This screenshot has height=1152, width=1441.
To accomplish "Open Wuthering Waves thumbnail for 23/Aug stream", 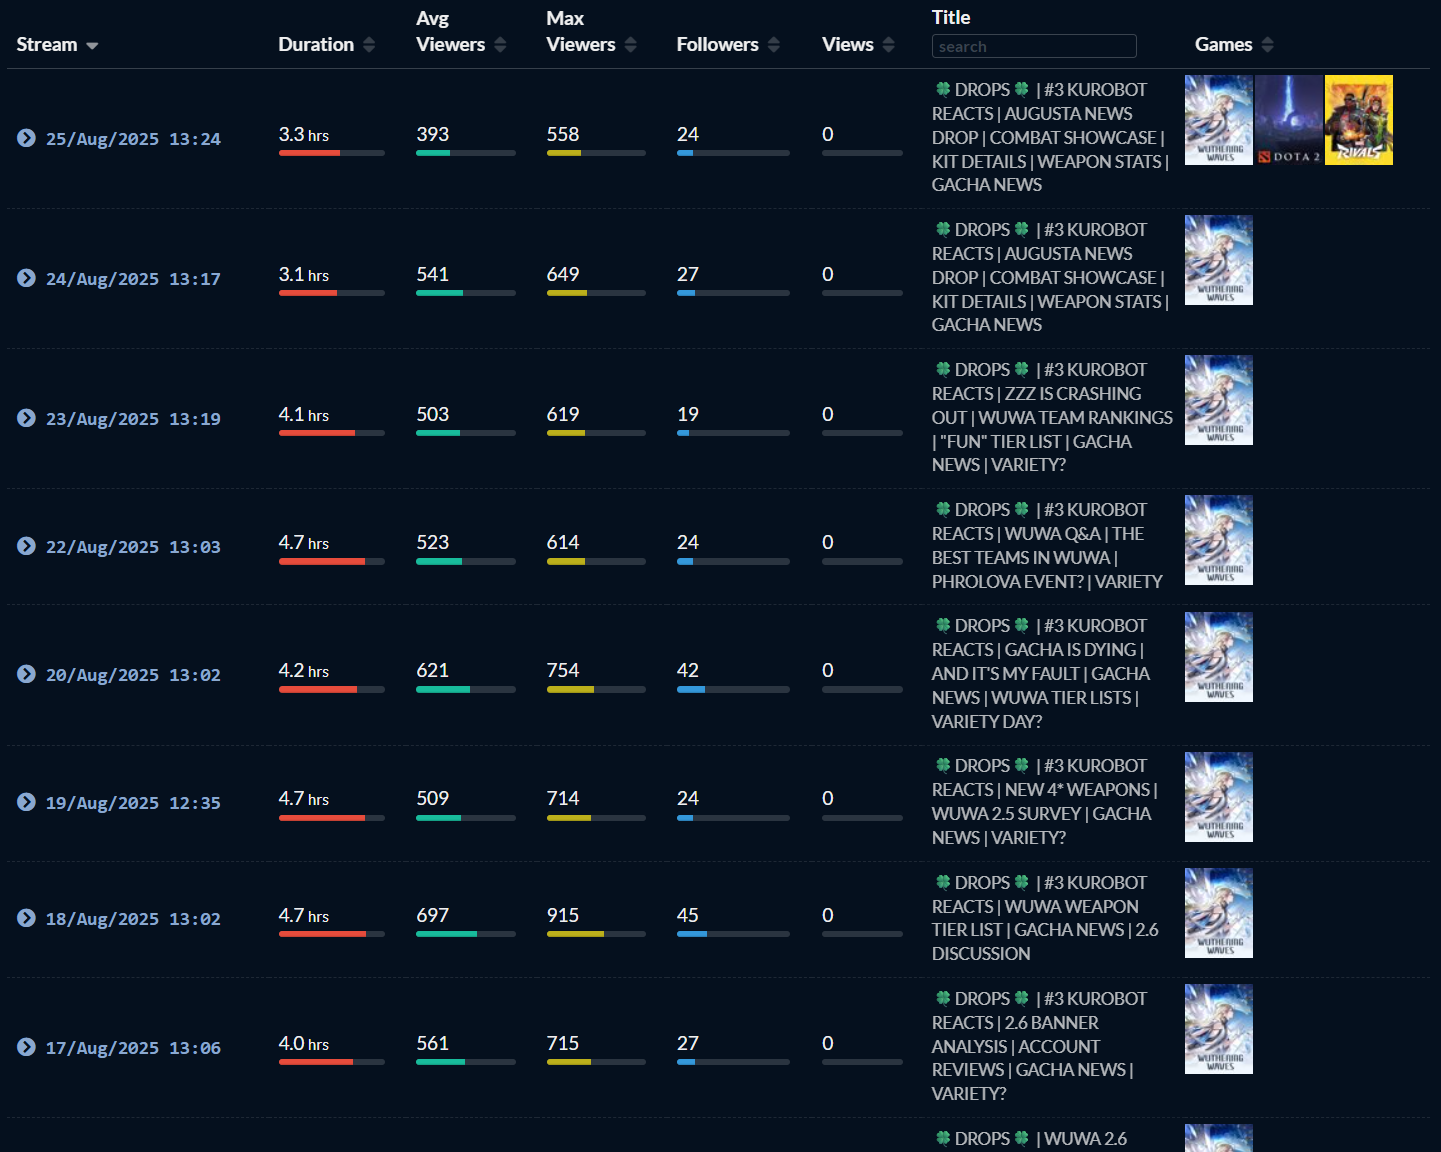I will [x=1219, y=400].
